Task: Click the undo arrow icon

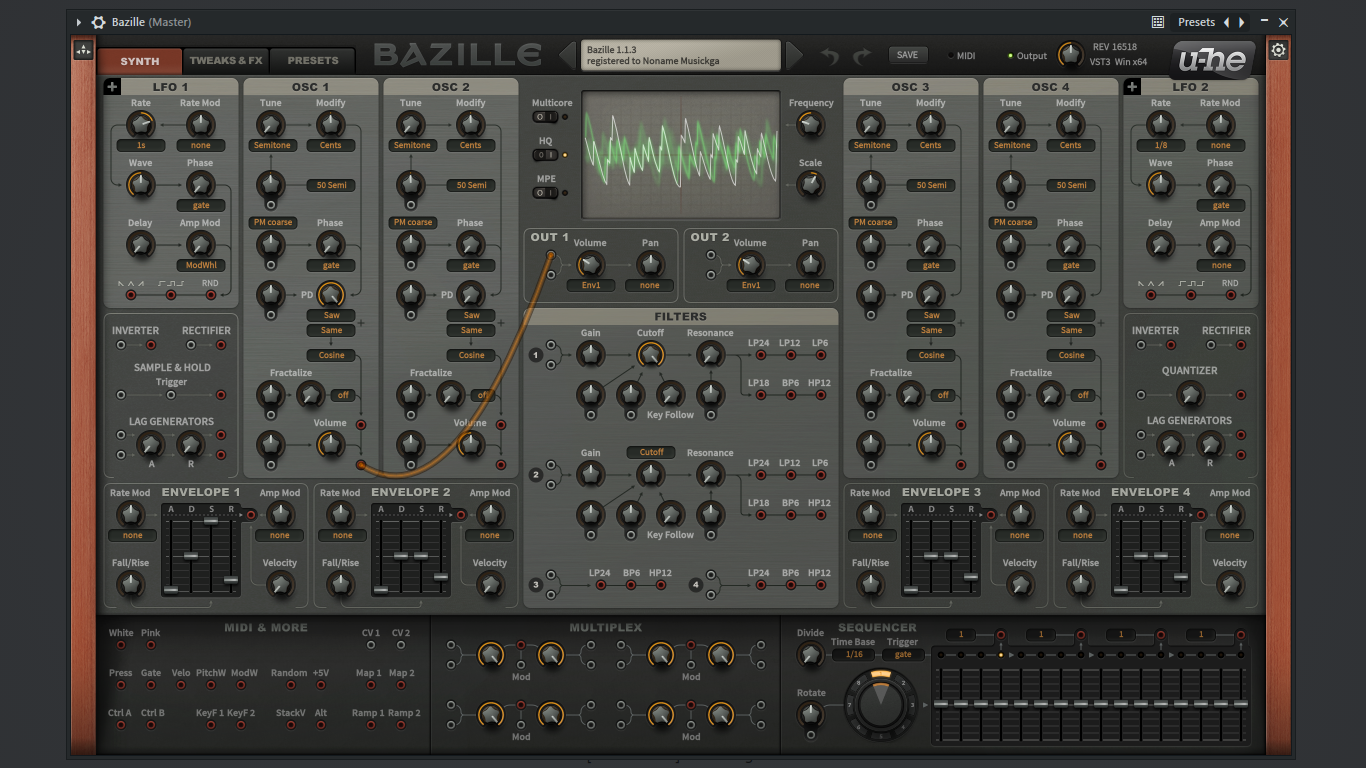Action: 829,56
